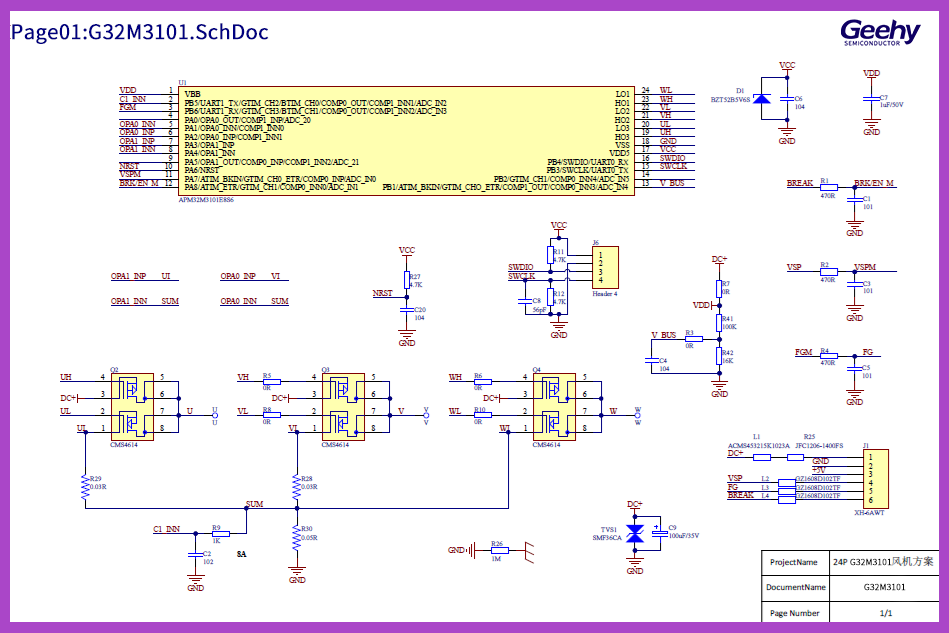This screenshot has height=633, width=949.
Task: Select the R29 0.03R shunt resistor
Action: coord(85,486)
